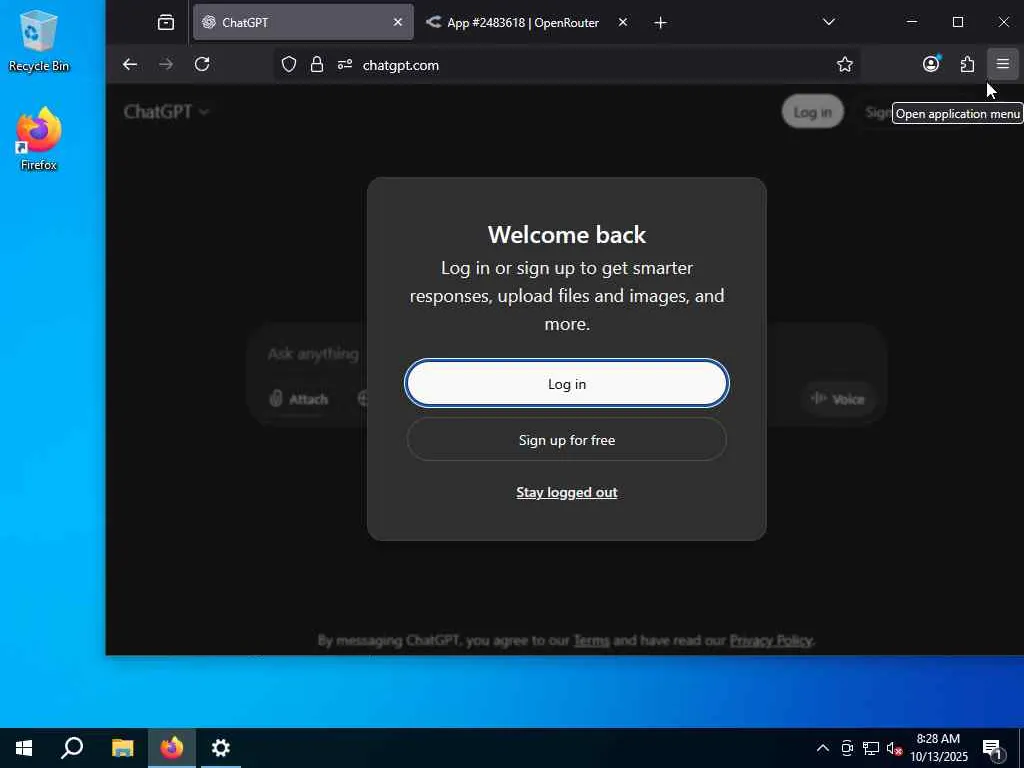Maximize the Firefox window
Image resolution: width=1024 pixels, height=768 pixels.
(957, 22)
